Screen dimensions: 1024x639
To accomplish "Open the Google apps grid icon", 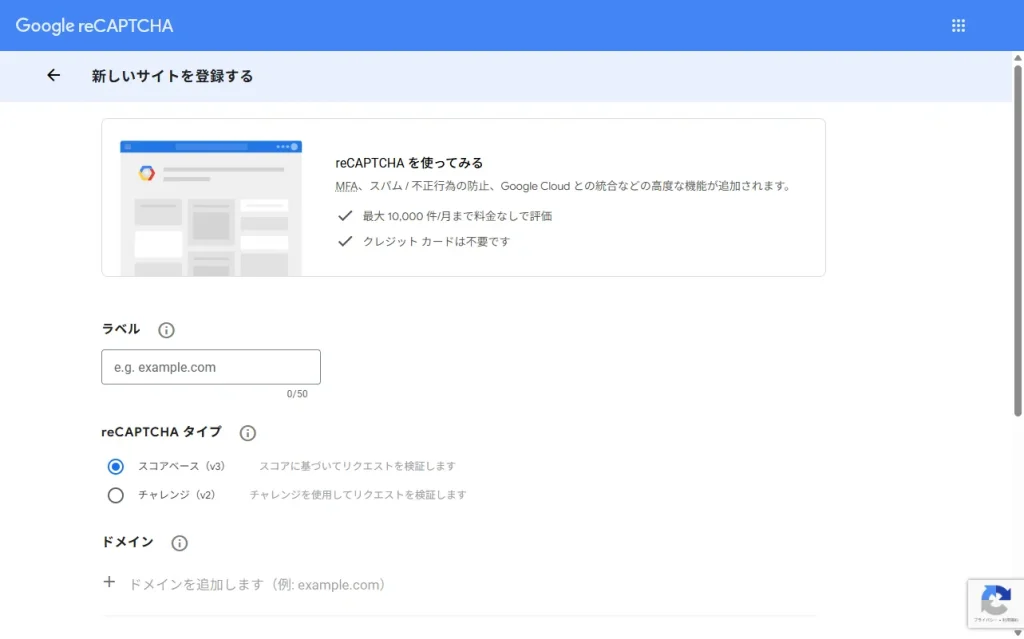I will point(958,25).
